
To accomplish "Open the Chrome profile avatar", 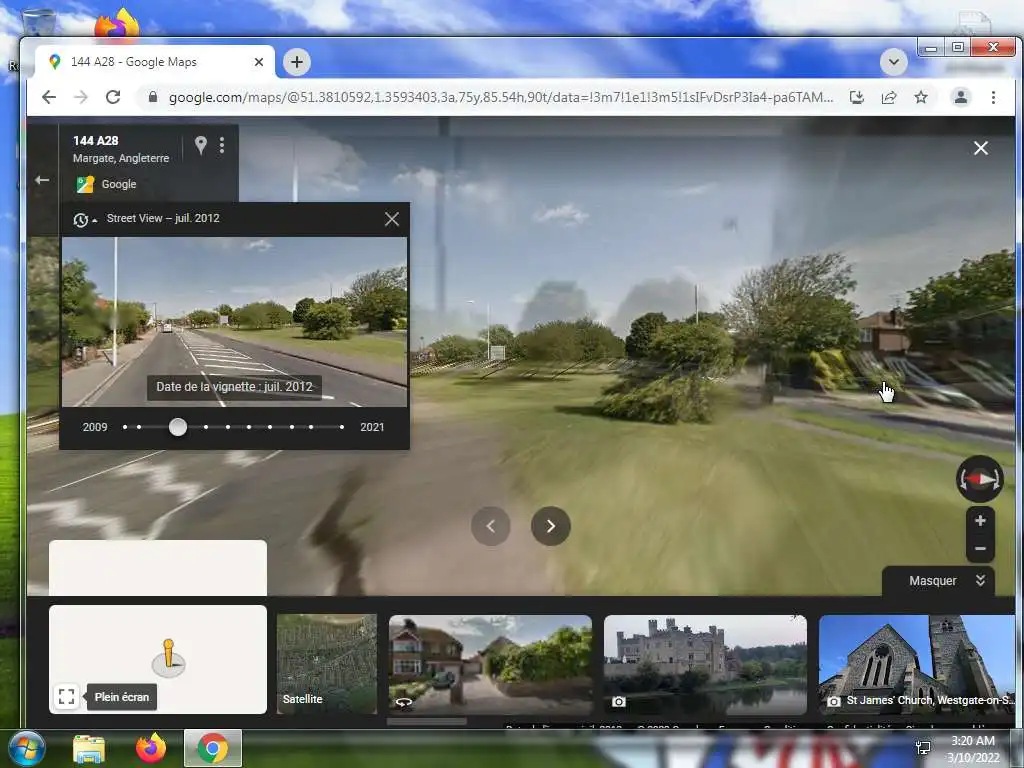I will click(961, 97).
